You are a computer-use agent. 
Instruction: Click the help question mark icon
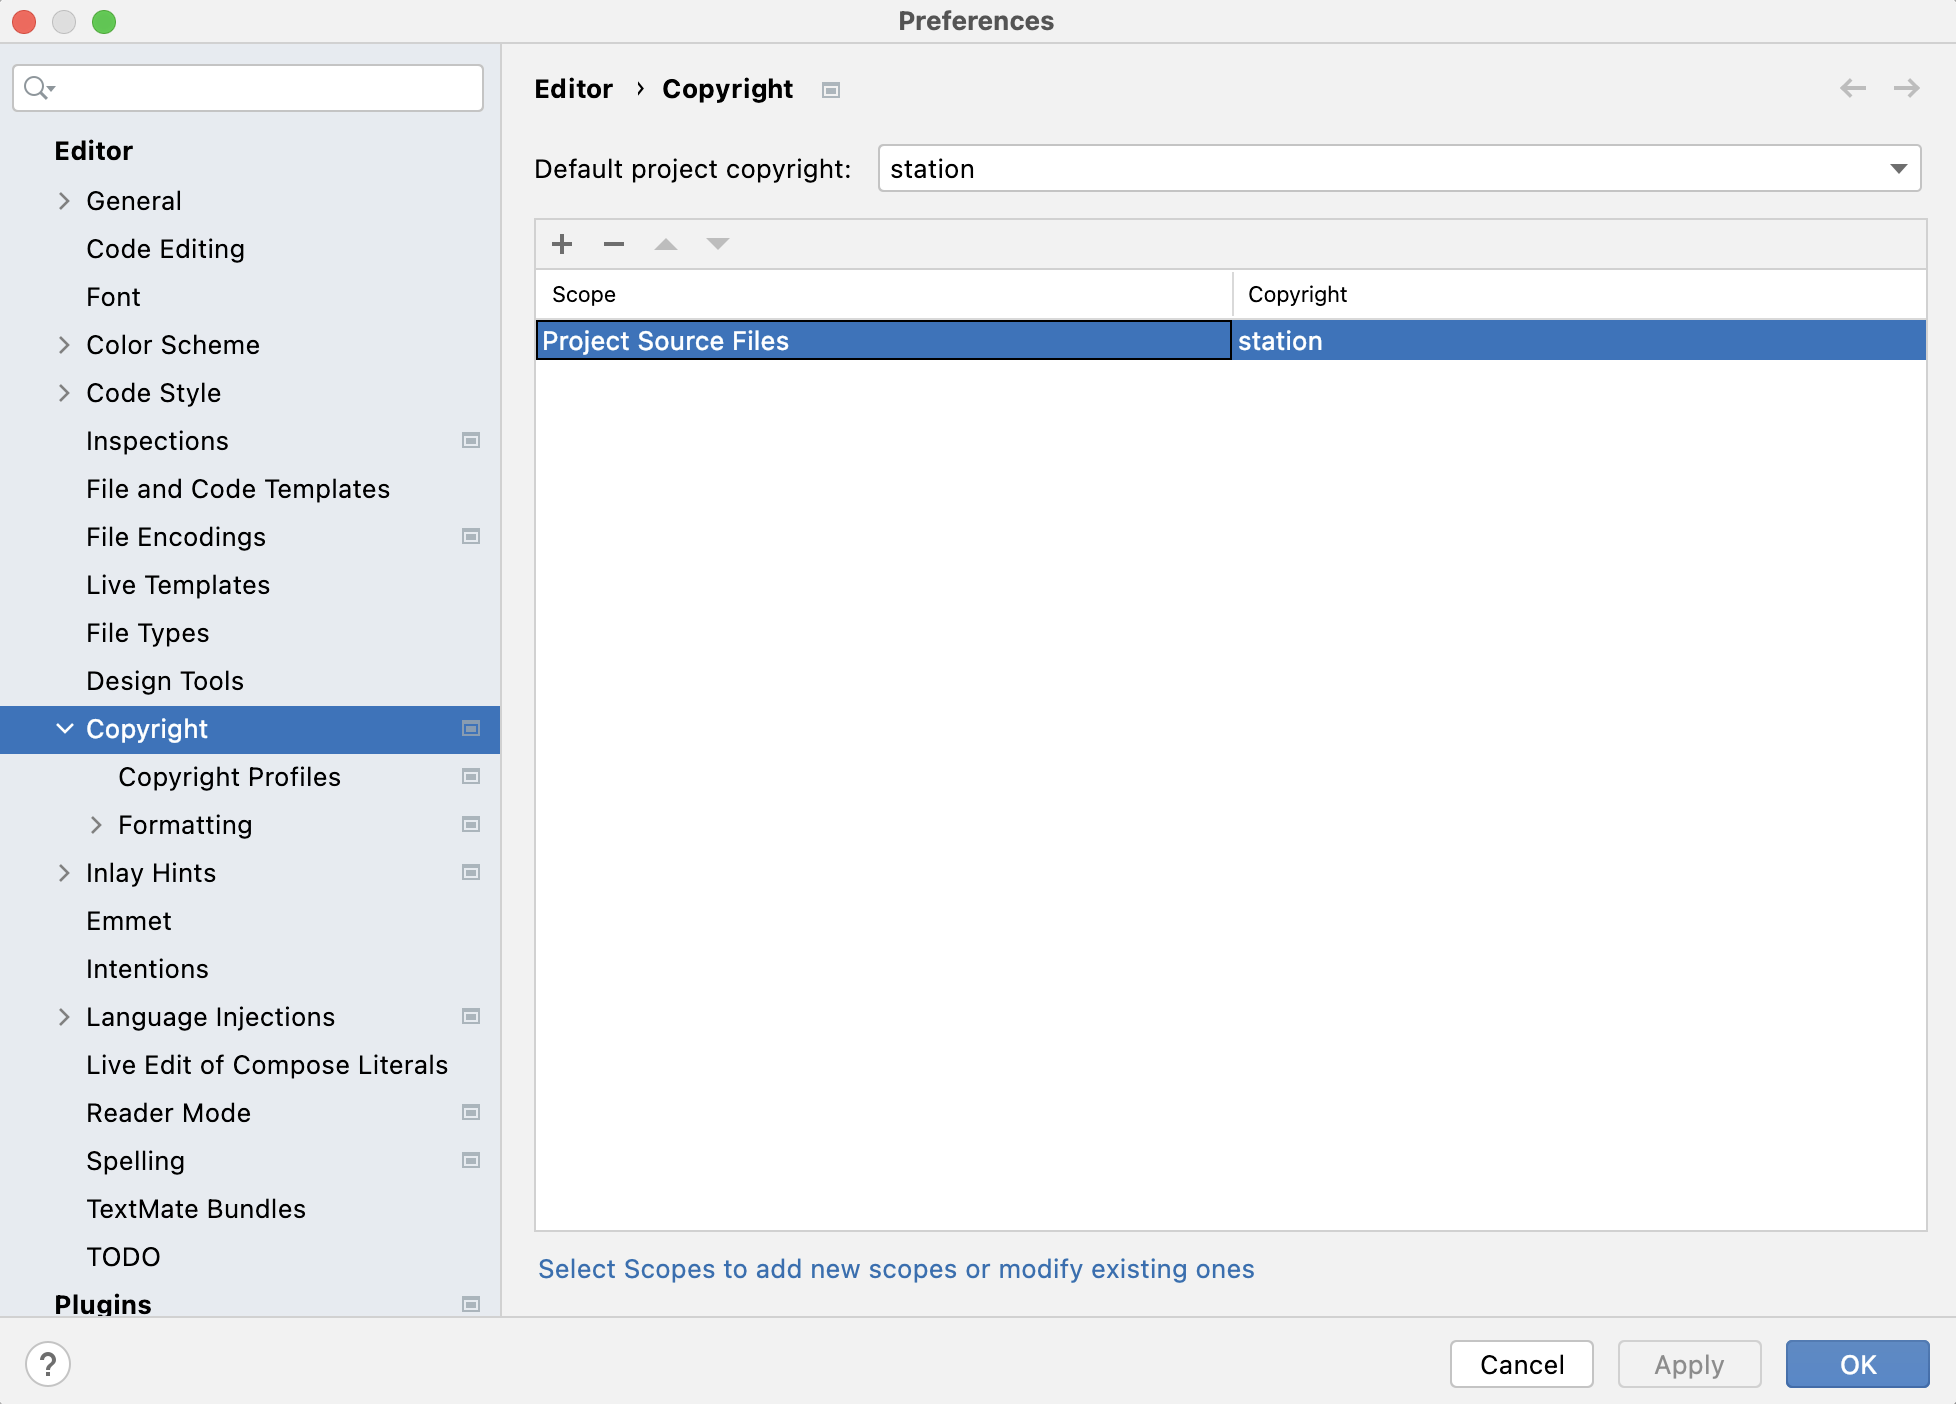tap(48, 1364)
